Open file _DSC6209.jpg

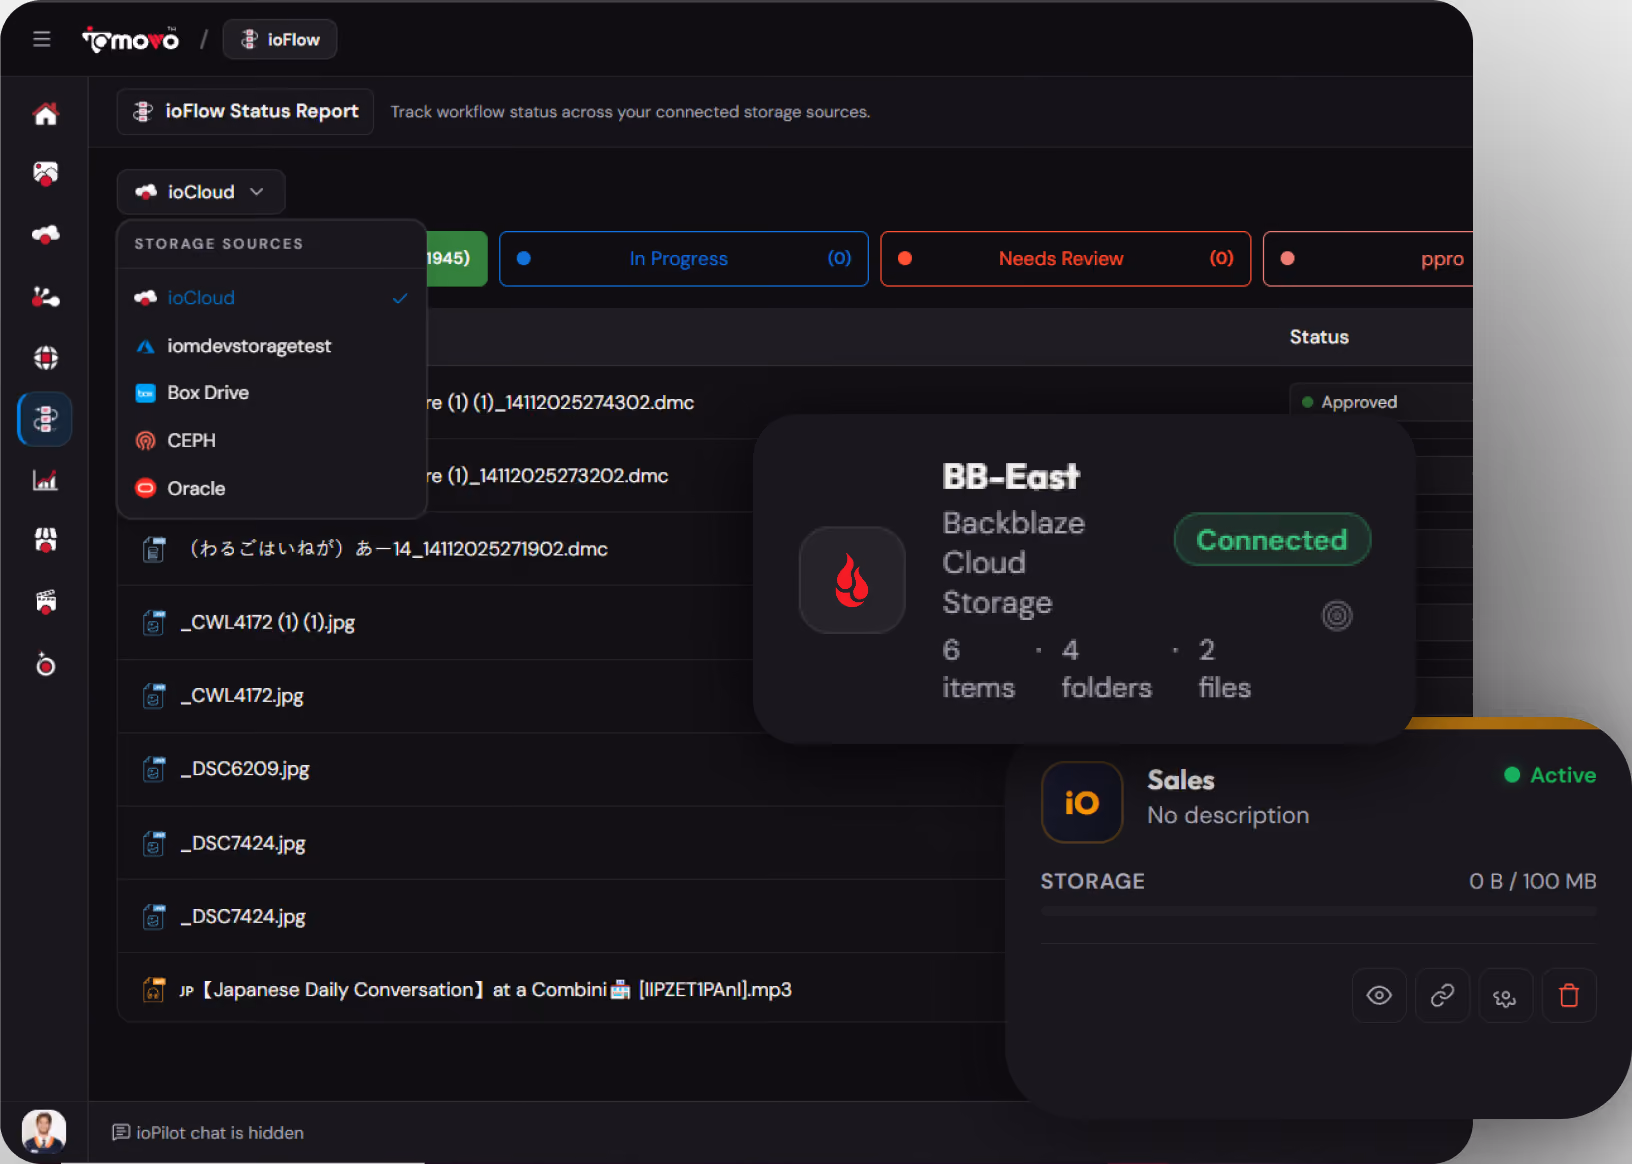pos(245,769)
